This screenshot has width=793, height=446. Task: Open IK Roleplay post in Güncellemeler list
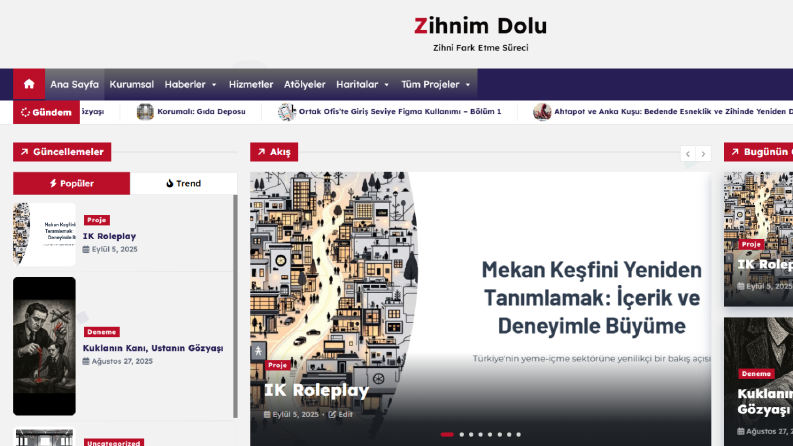coord(109,236)
